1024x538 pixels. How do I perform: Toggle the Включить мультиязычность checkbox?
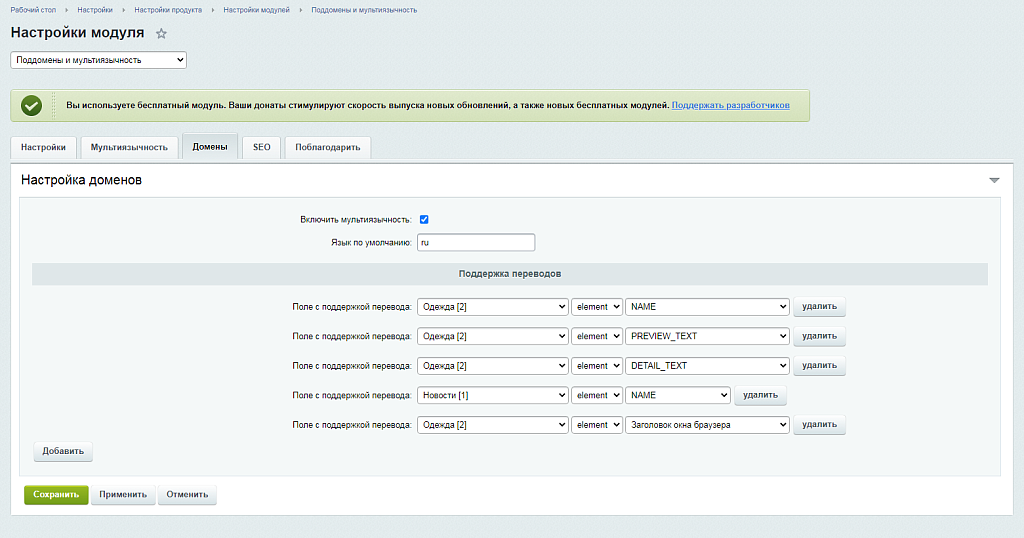(x=424, y=219)
